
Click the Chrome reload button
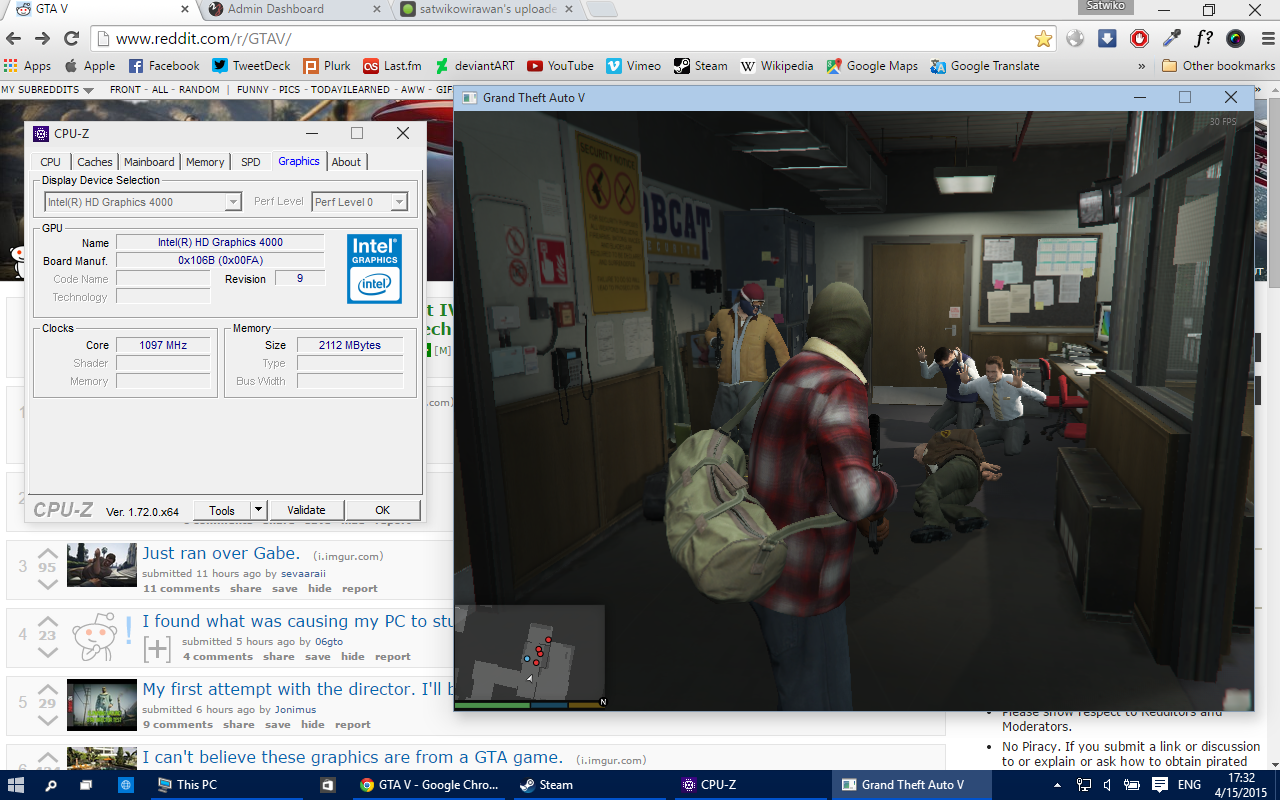click(x=71, y=39)
